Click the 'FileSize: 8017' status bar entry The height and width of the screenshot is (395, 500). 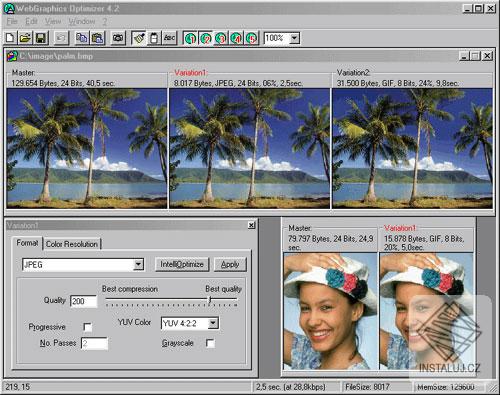(x=367, y=387)
